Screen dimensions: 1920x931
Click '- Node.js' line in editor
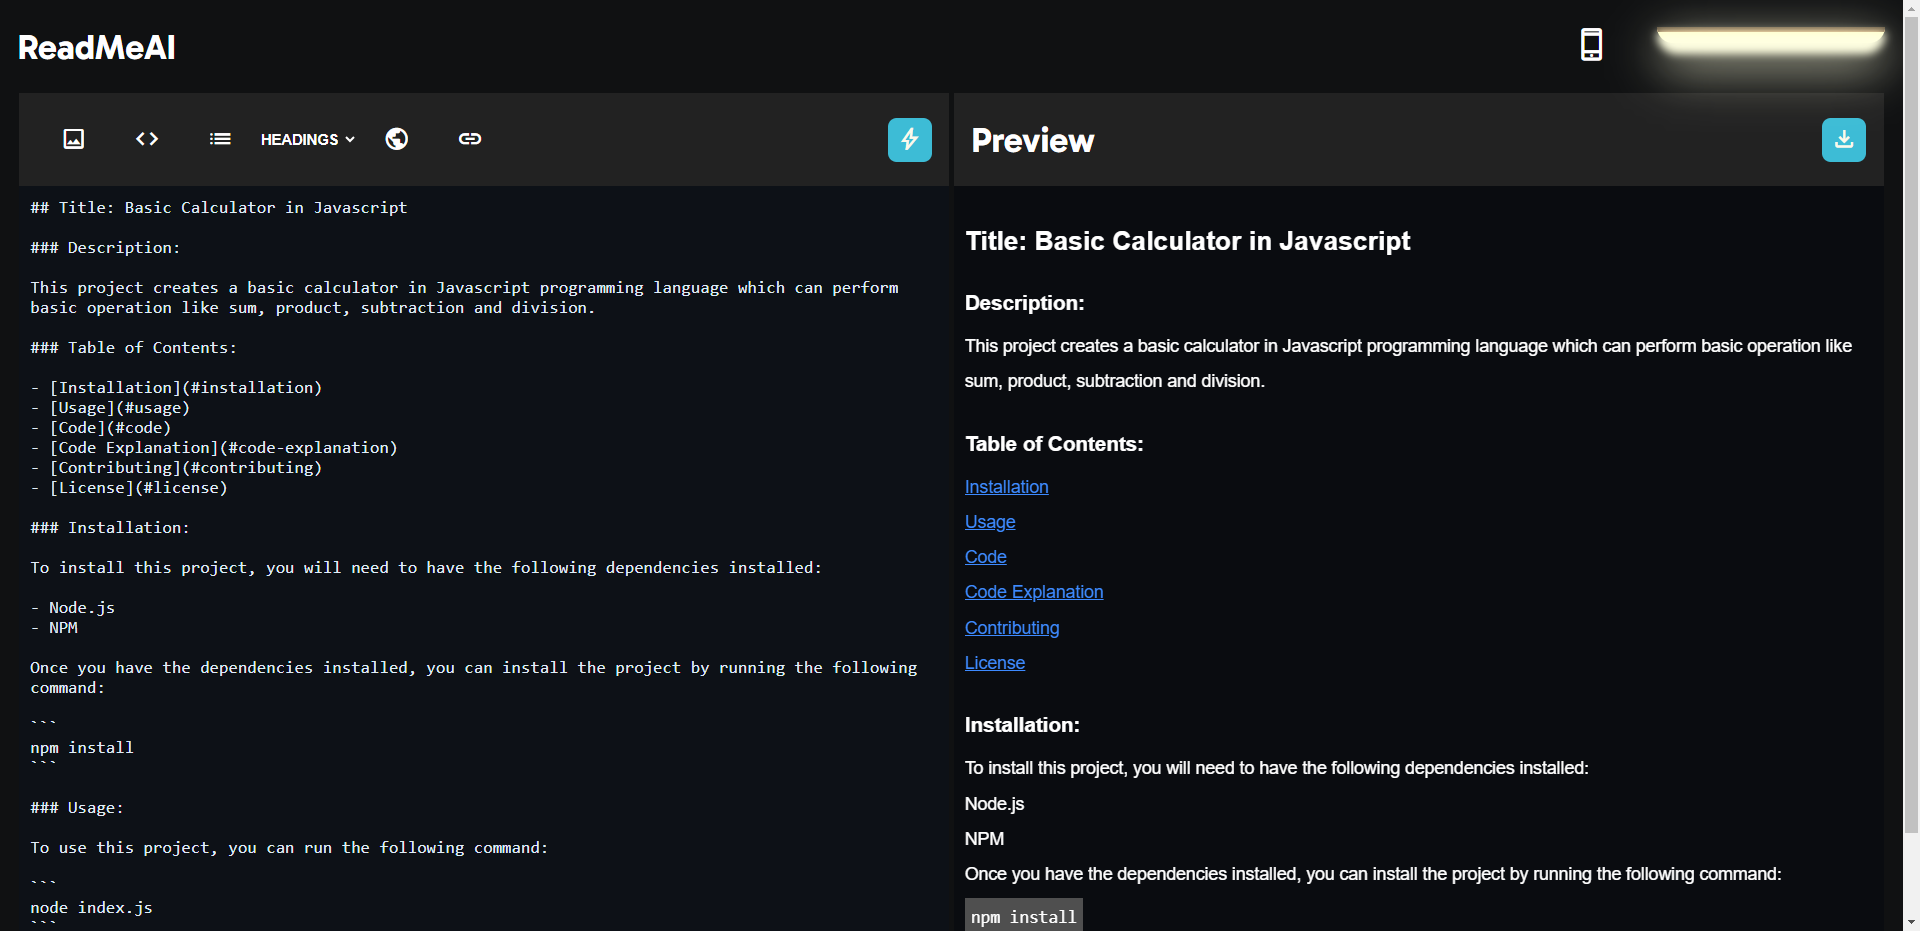click(x=73, y=608)
